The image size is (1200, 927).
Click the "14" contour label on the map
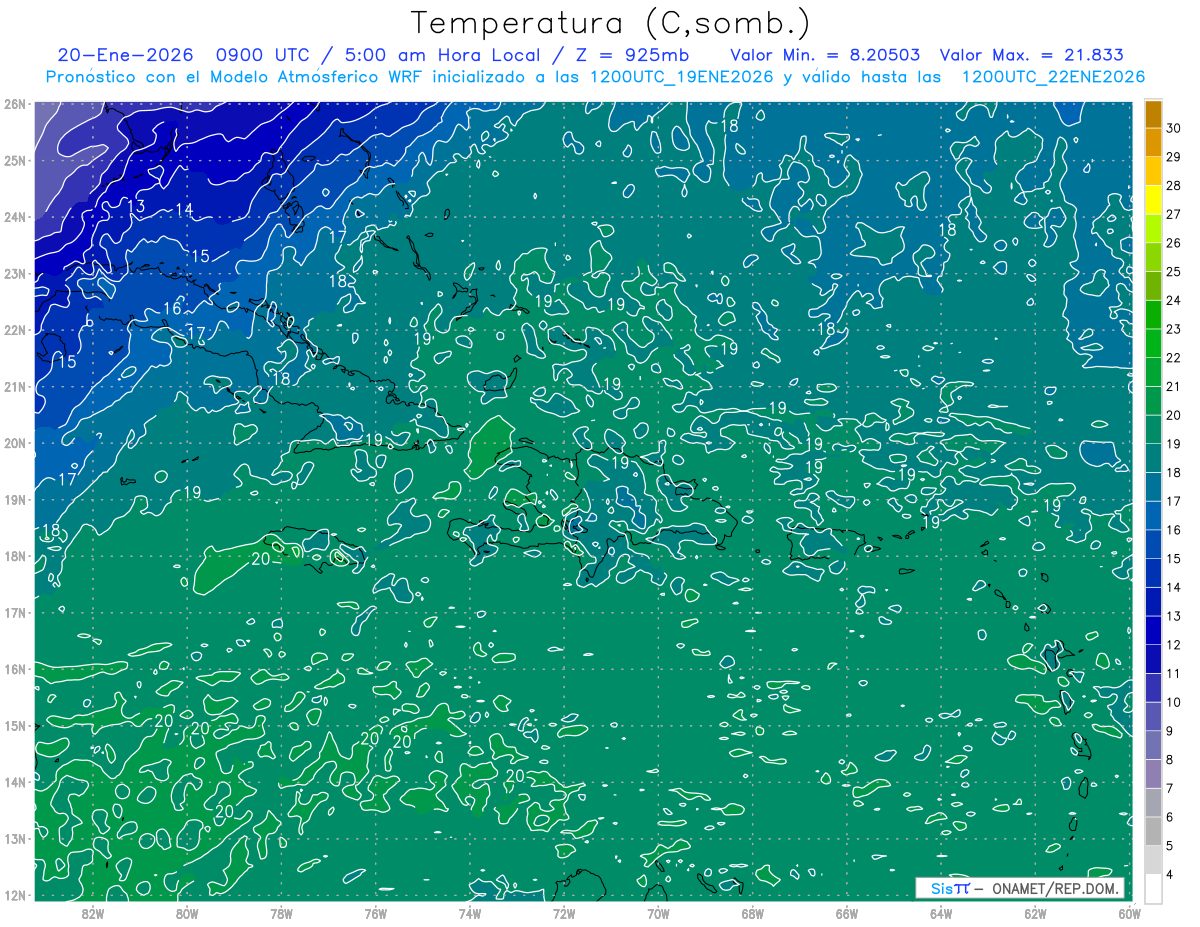(x=184, y=210)
